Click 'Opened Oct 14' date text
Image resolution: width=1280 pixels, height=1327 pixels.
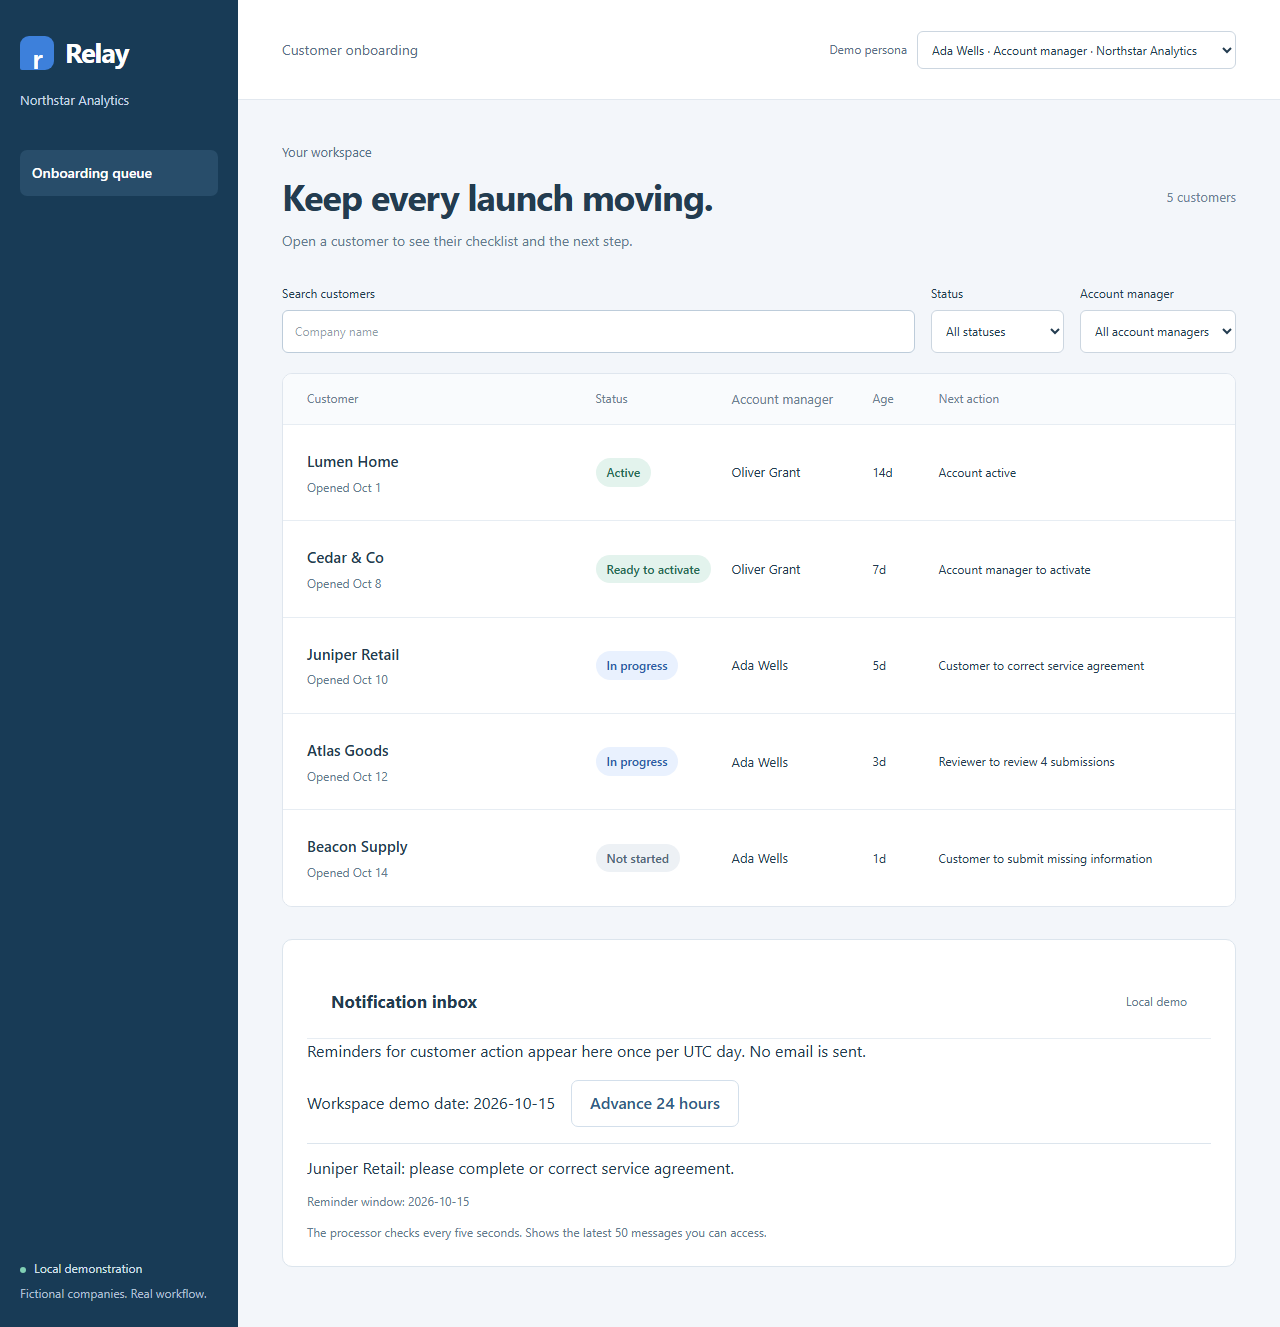coord(347,873)
